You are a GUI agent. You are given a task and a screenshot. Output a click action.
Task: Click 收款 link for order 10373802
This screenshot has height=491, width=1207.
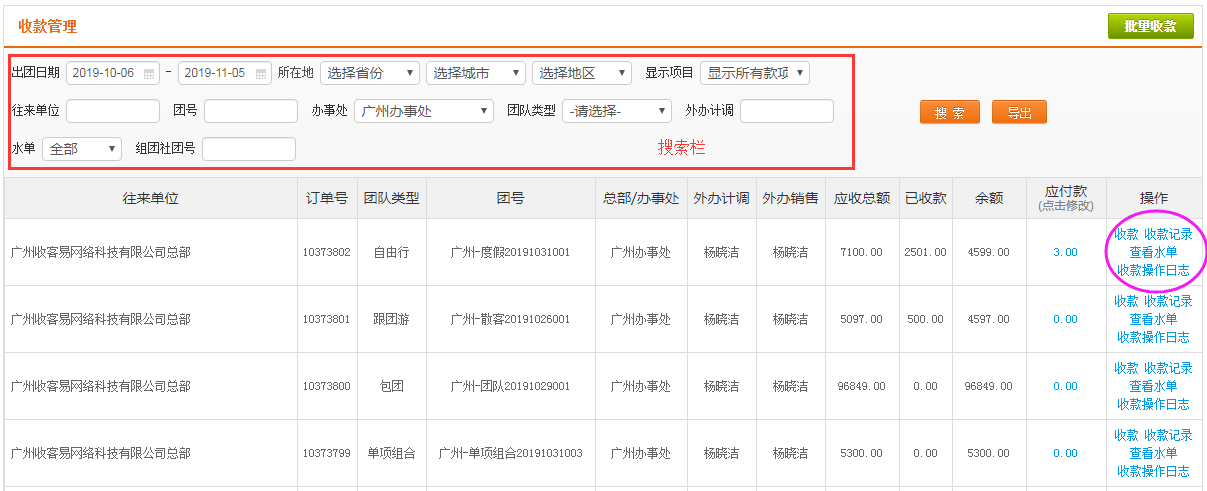pyautogui.click(x=1126, y=234)
